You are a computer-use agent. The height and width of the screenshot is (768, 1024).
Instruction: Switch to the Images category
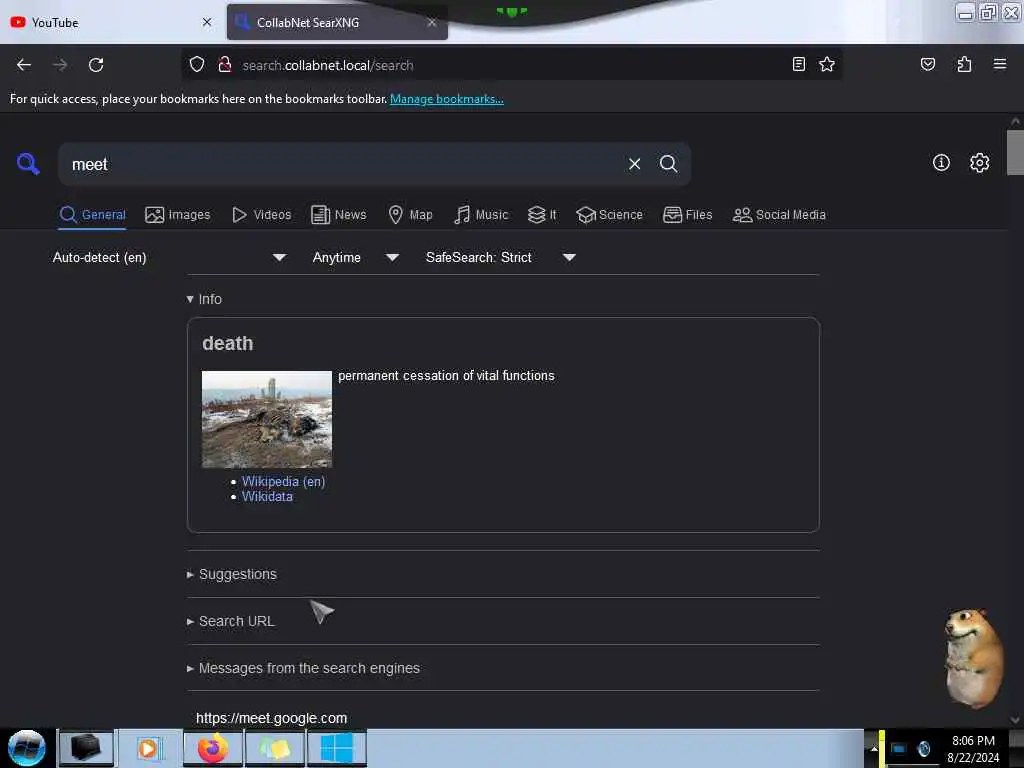click(178, 214)
